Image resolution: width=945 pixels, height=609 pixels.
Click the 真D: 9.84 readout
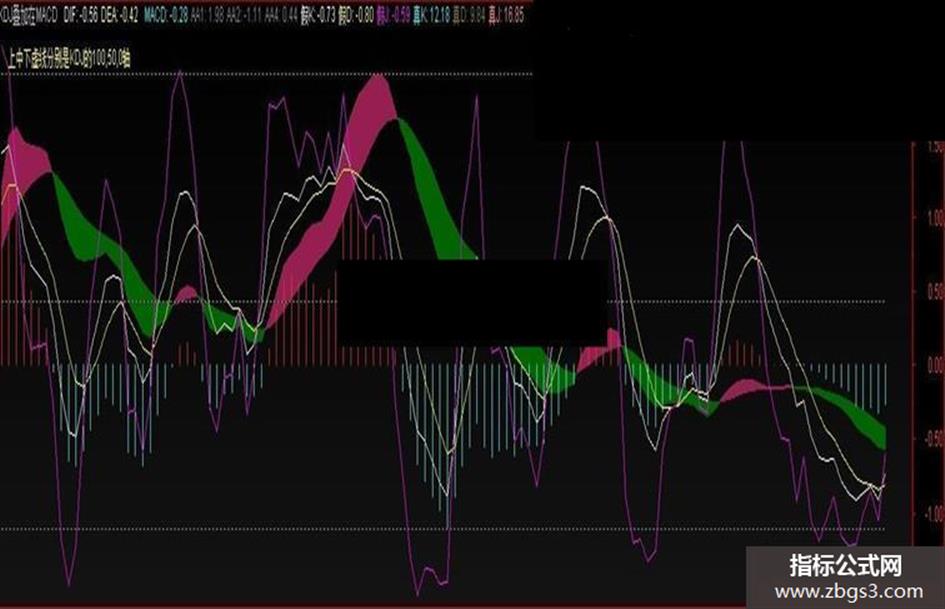point(469,16)
